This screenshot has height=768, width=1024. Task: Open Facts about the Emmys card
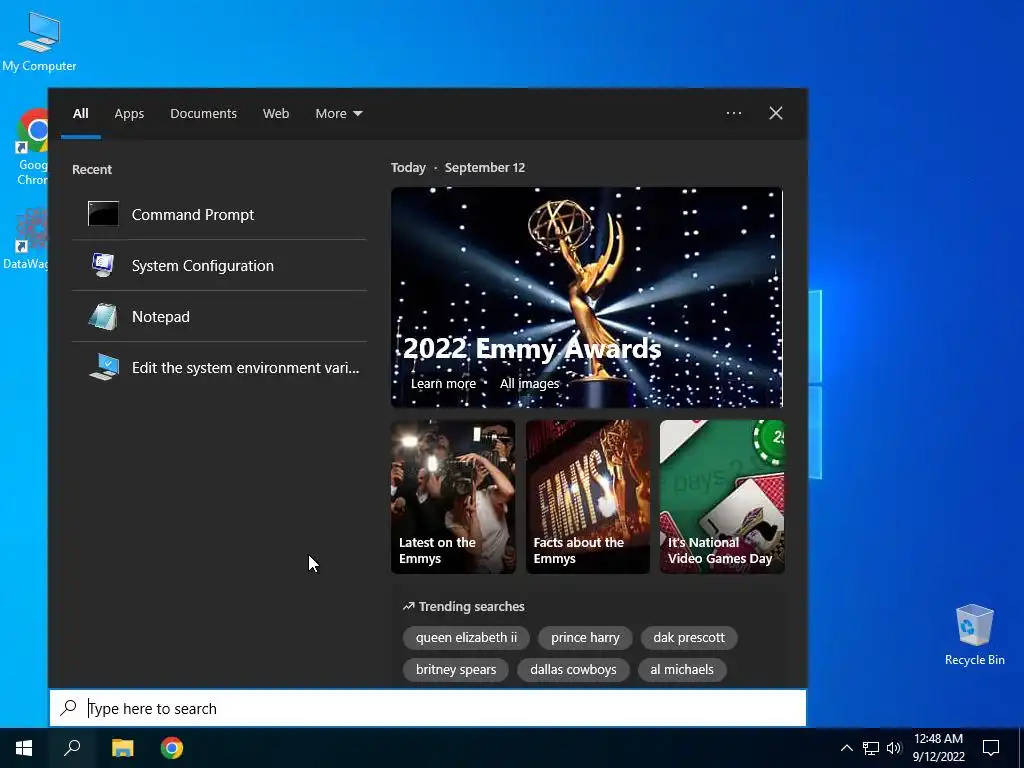[588, 496]
